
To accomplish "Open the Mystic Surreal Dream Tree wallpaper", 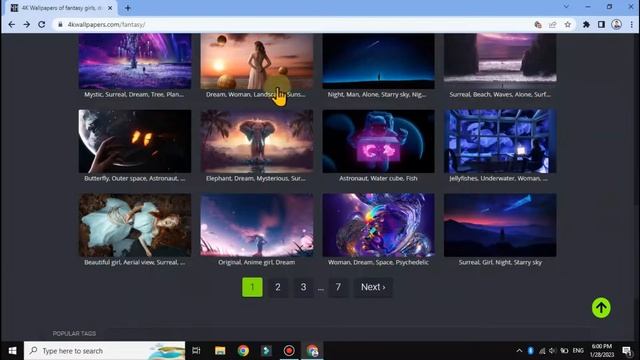I will pyautogui.click(x=135, y=61).
